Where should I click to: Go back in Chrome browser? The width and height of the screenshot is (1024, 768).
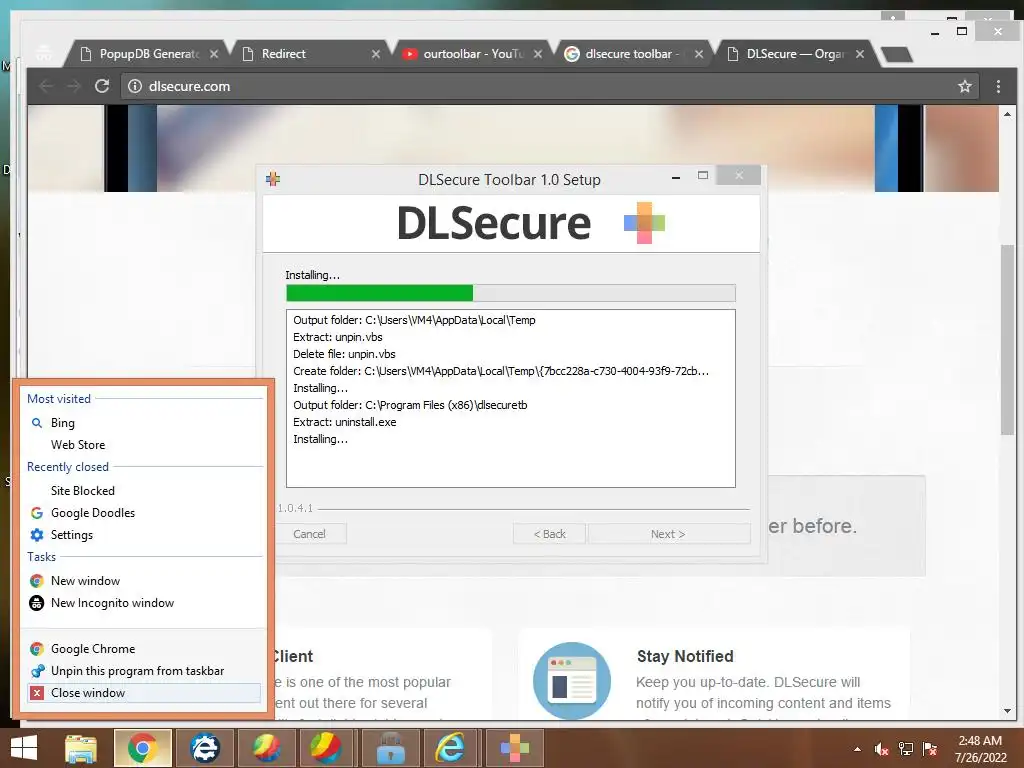click(46, 86)
